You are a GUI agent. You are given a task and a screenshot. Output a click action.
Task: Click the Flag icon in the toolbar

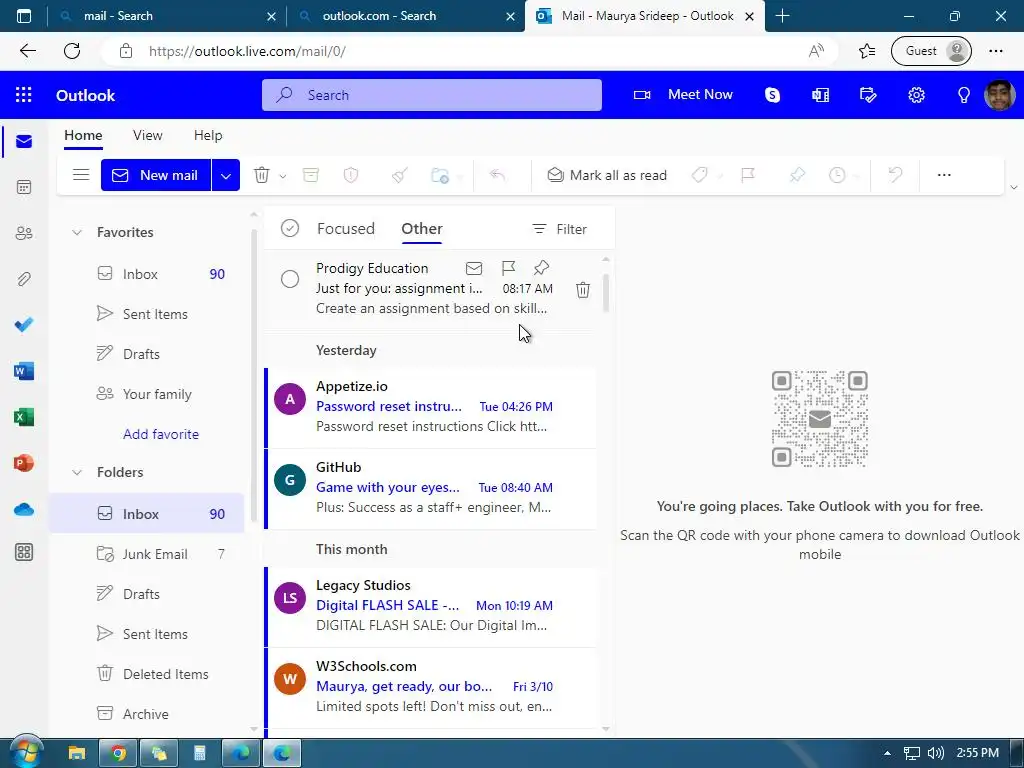[x=748, y=175]
